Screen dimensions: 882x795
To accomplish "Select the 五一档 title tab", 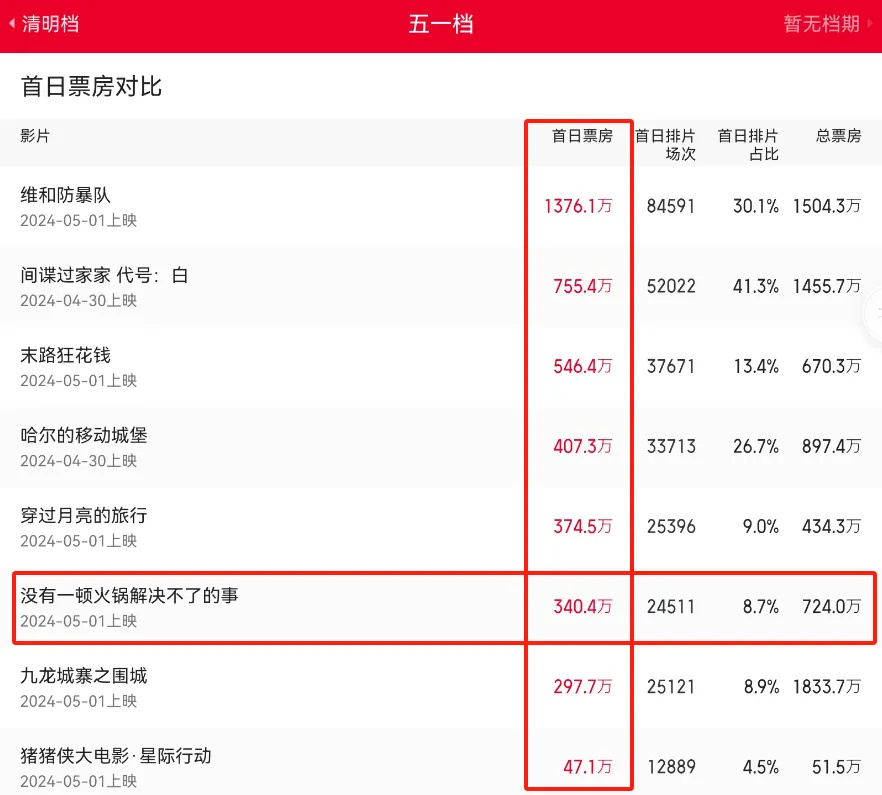I will coord(440,24).
